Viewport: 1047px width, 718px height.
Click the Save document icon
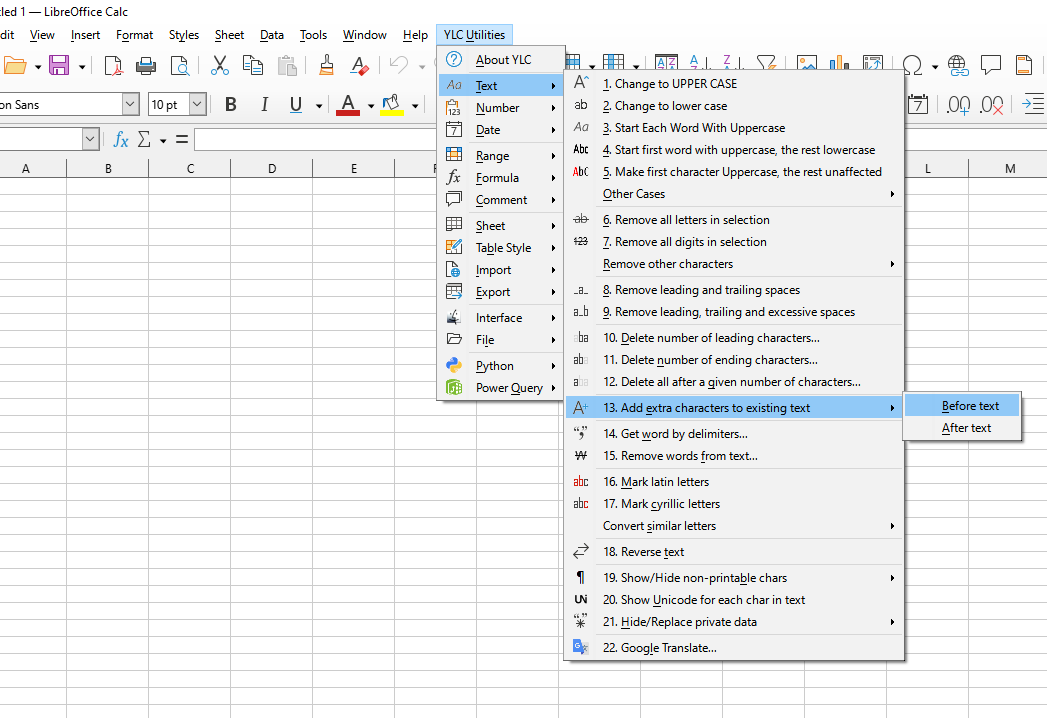click(x=59, y=66)
